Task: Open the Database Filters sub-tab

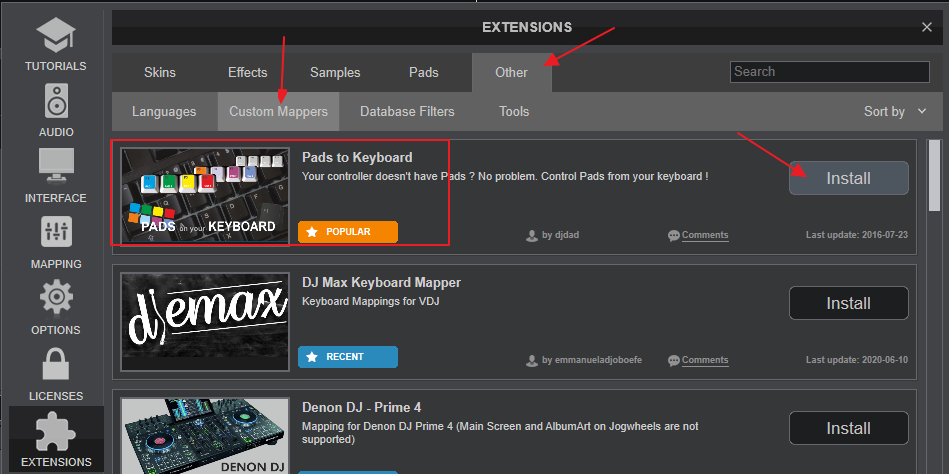Action: (407, 111)
